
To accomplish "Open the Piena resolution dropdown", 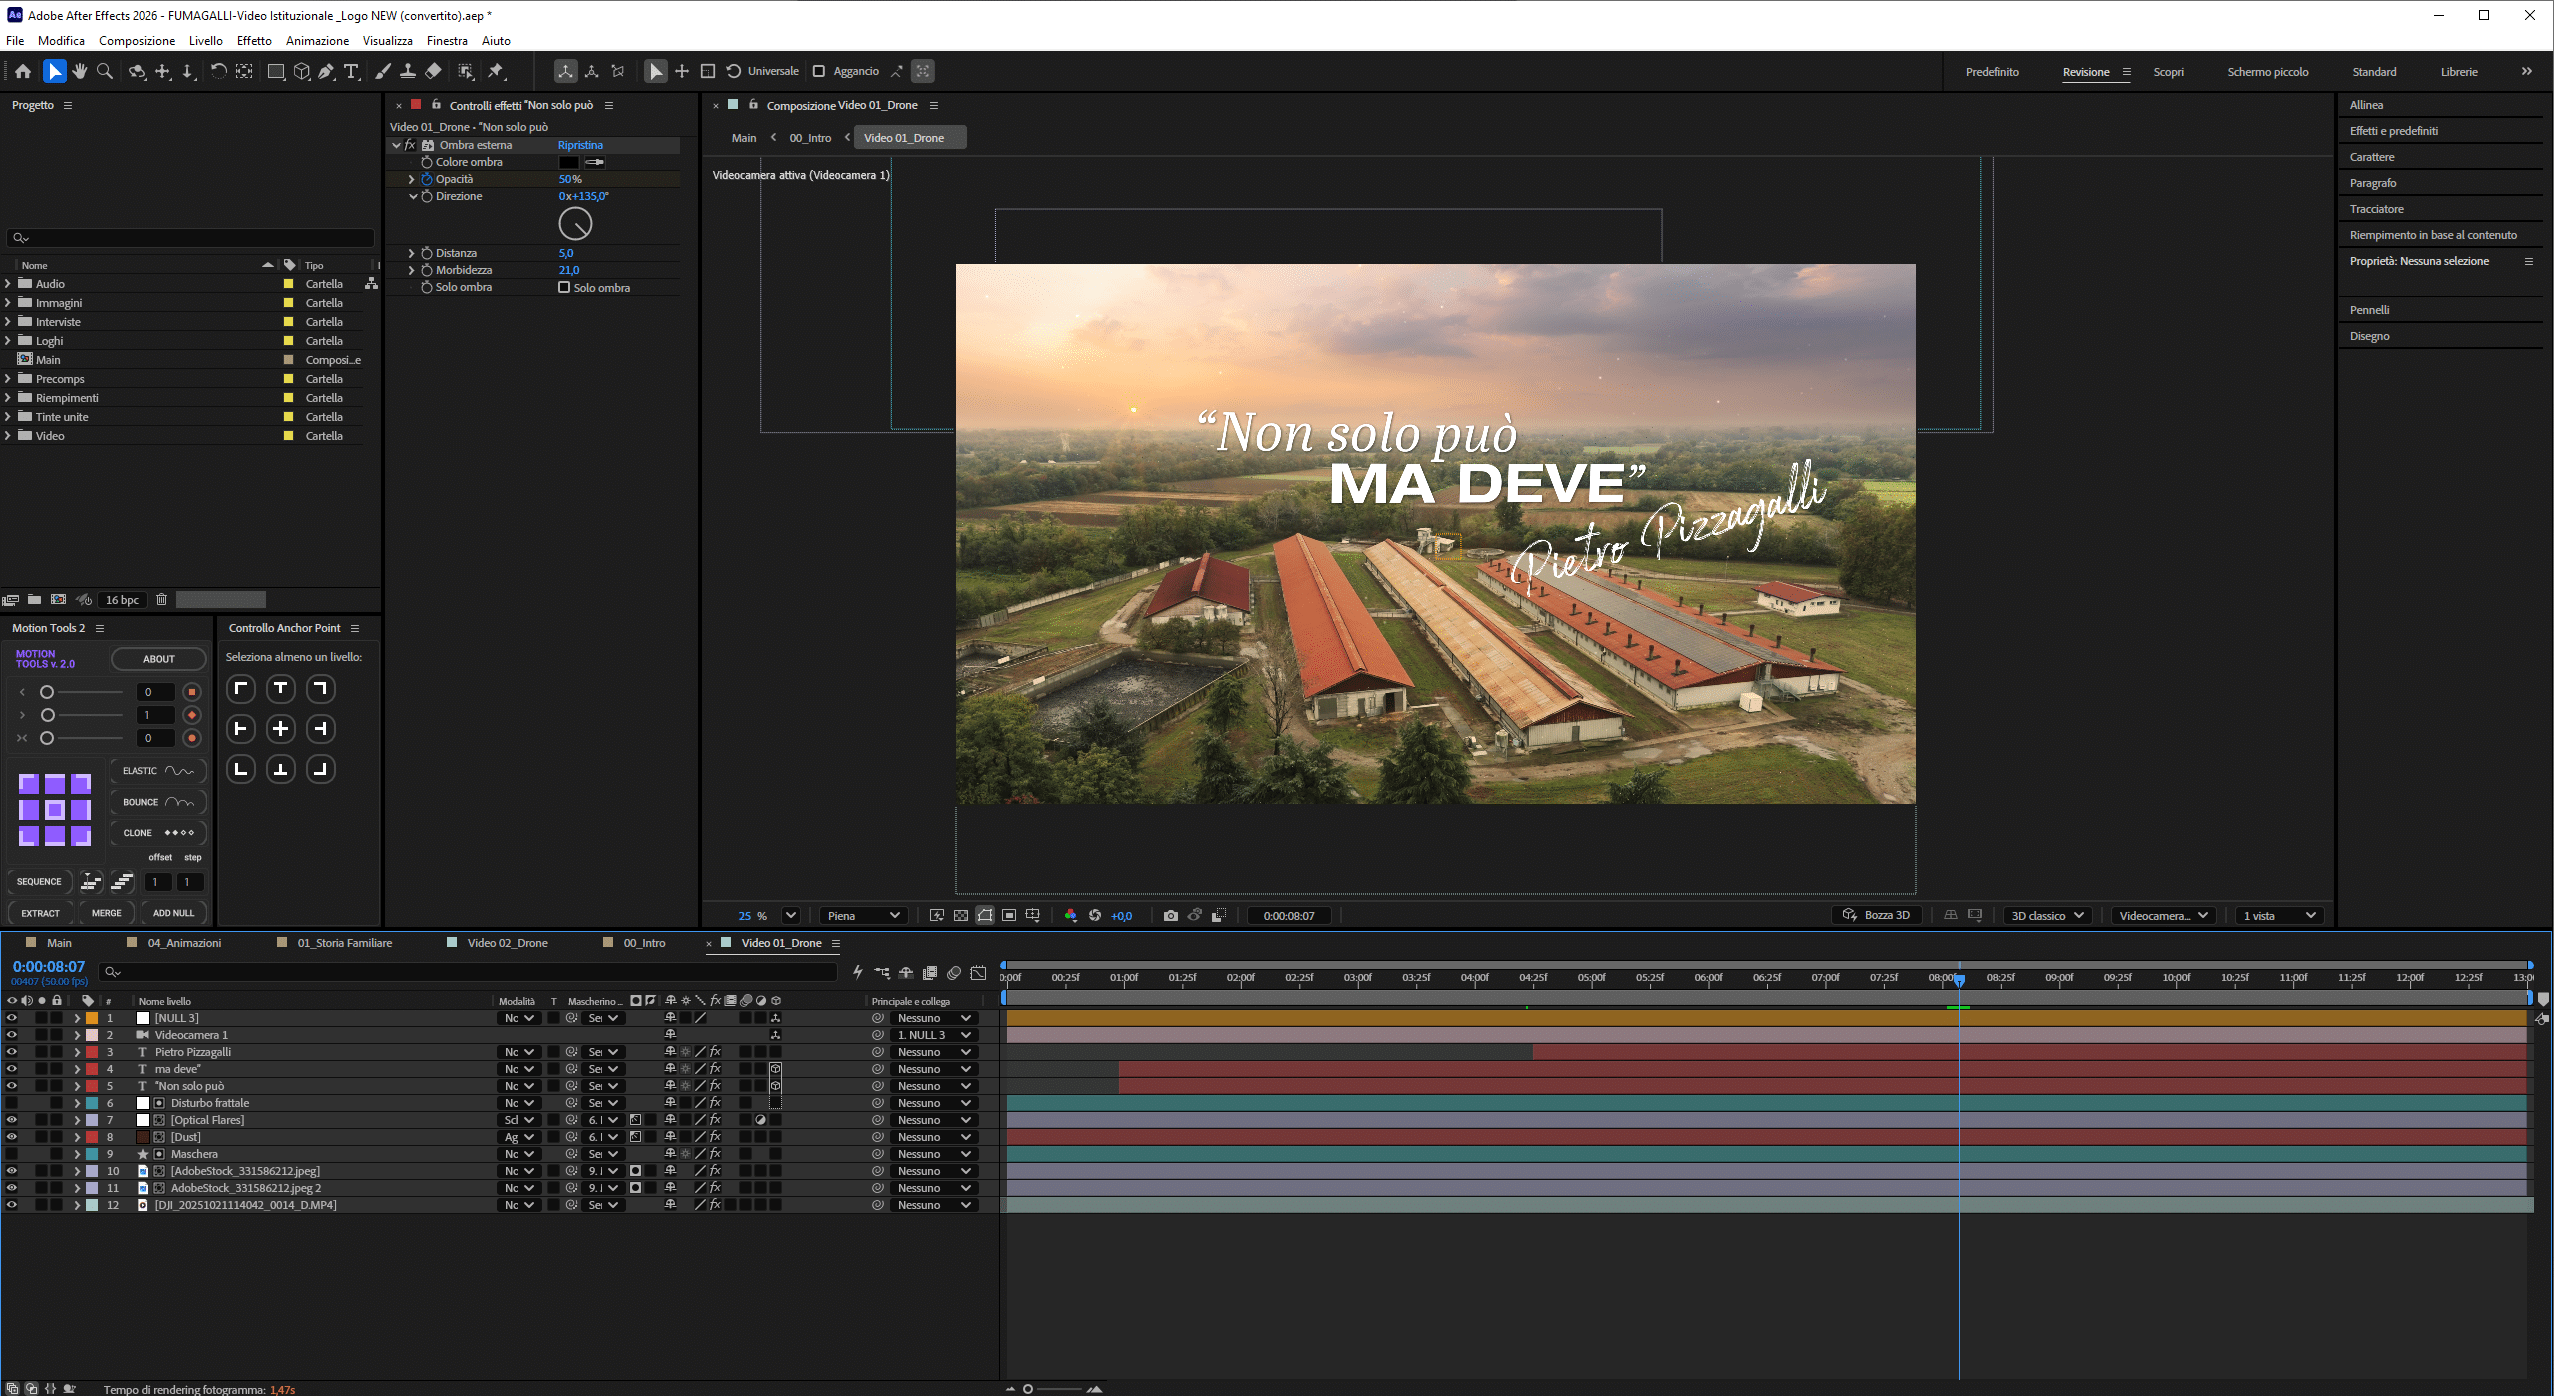I will click(864, 915).
